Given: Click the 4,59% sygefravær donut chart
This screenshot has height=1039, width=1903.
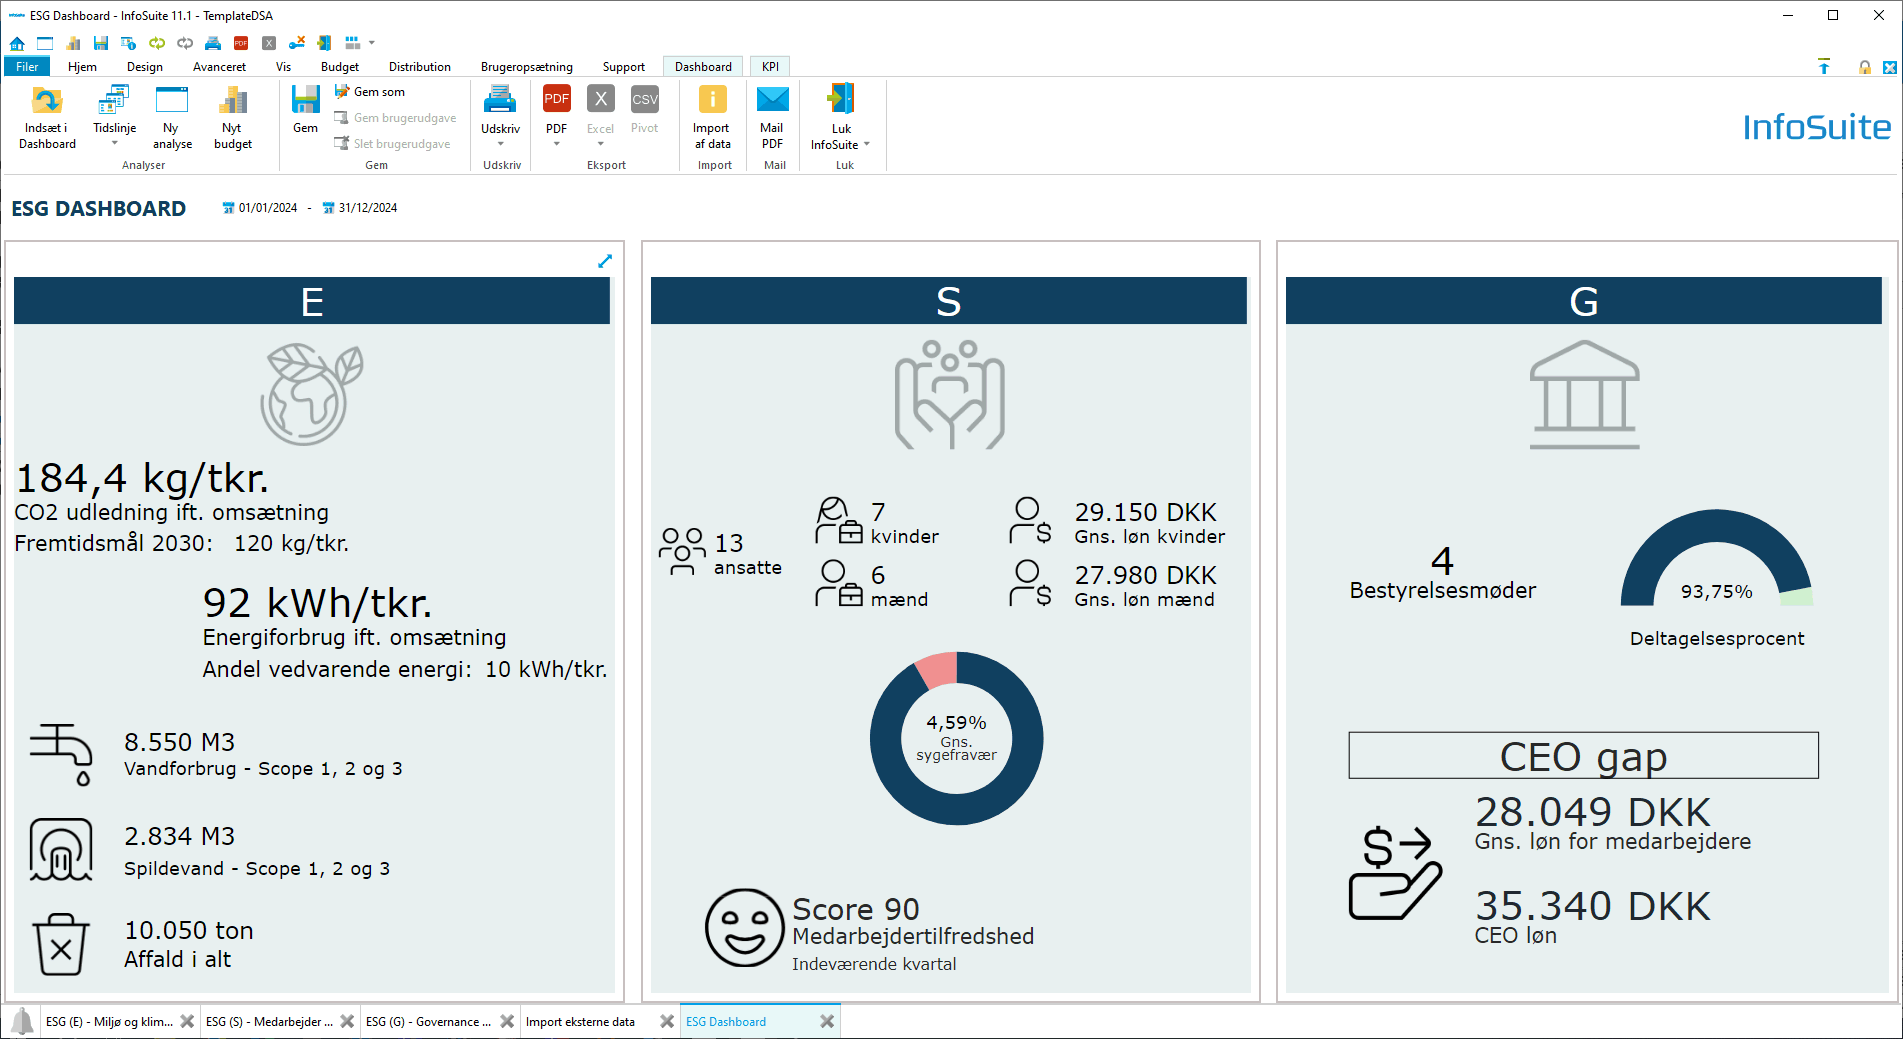Looking at the screenshot, I should click(x=957, y=738).
